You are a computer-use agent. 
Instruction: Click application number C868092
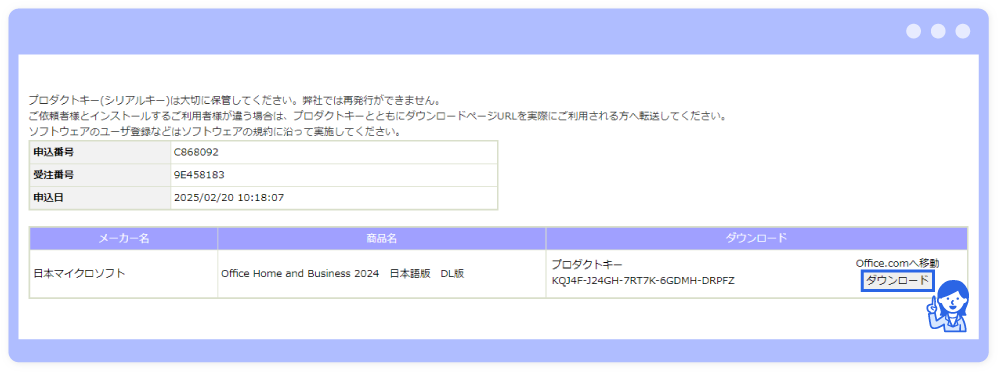pos(196,153)
